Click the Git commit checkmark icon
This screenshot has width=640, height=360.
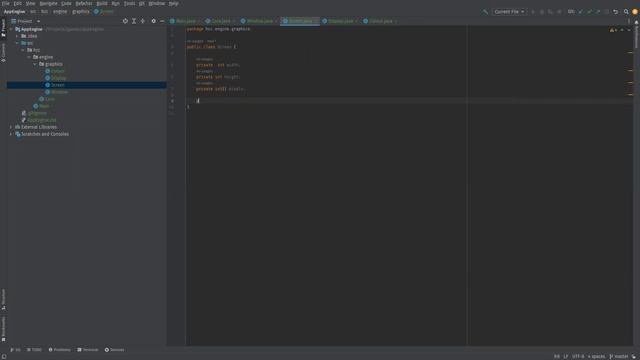pos(589,12)
